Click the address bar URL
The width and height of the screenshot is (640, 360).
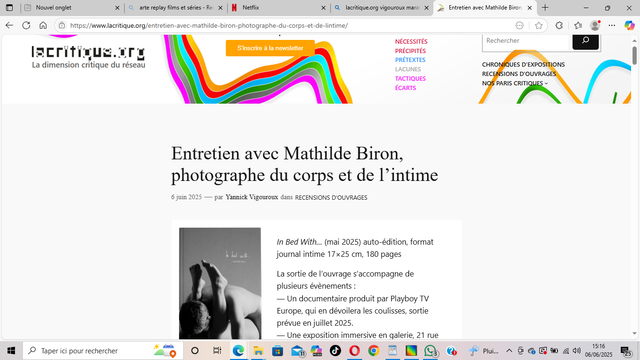[x=209, y=25]
